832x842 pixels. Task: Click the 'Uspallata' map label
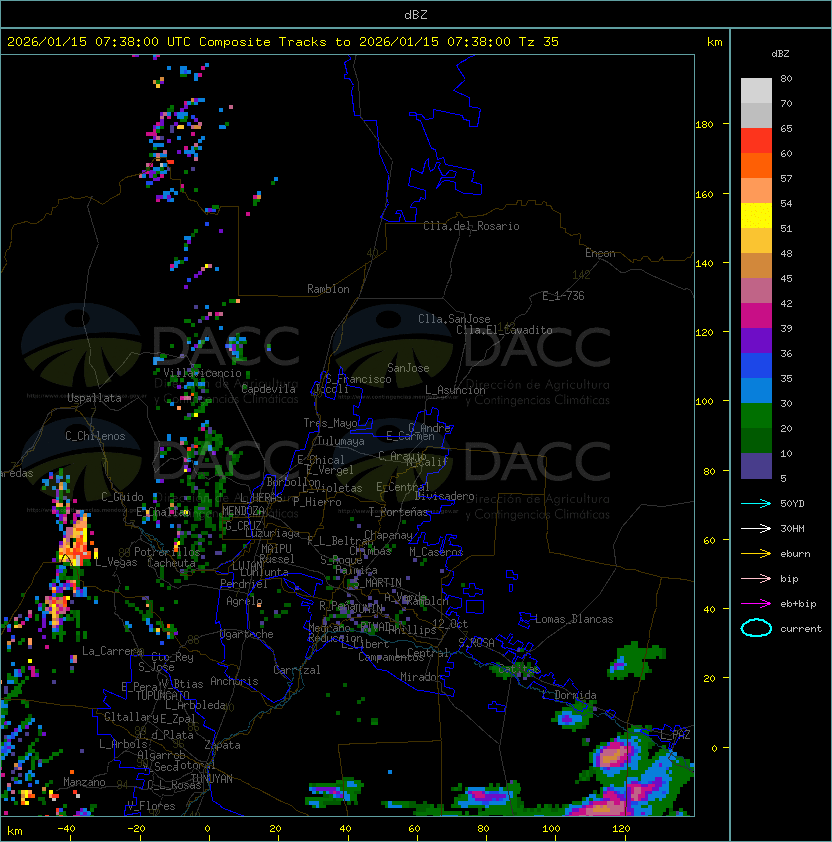[x=95, y=398]
